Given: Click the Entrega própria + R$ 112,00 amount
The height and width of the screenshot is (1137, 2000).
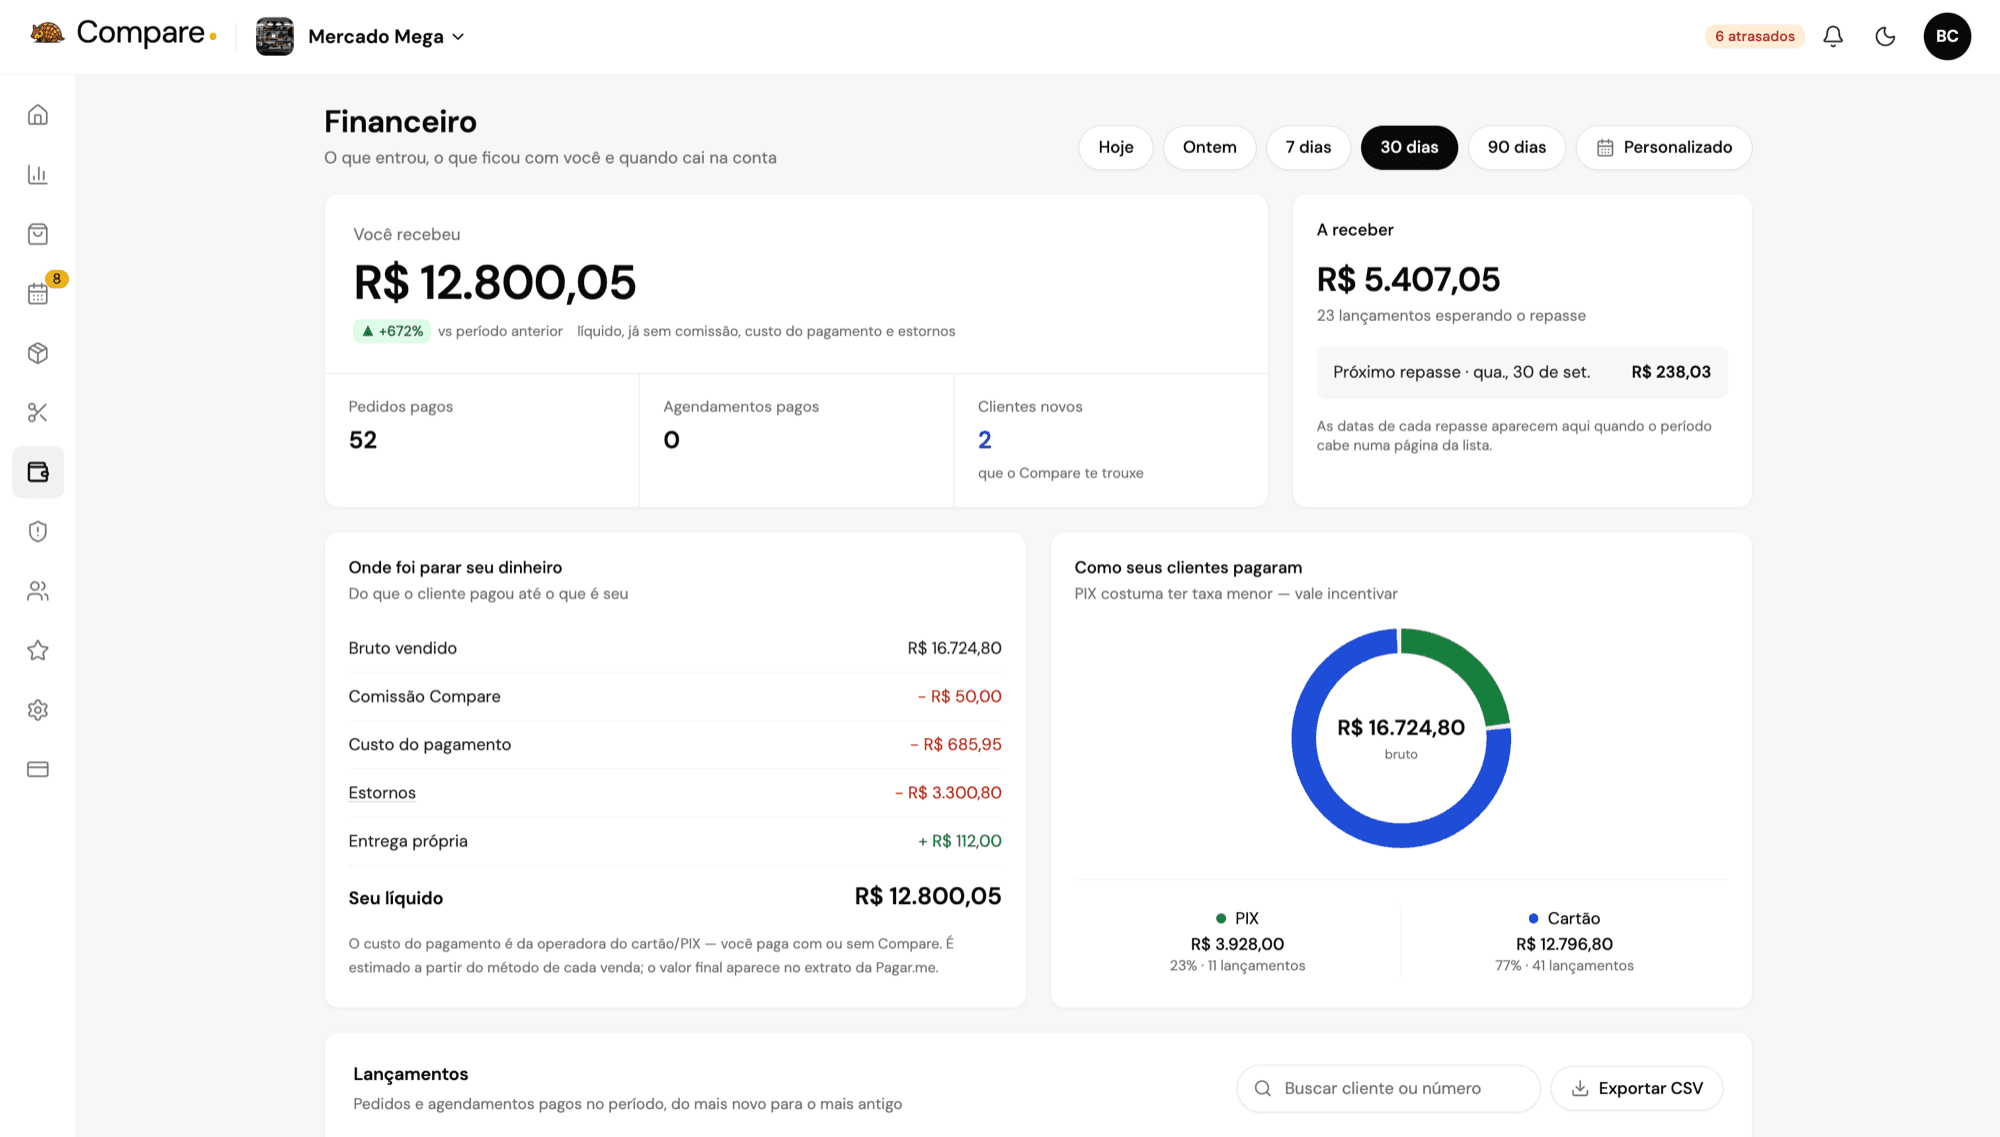Looking at the screenshot, I should point(960,841).
